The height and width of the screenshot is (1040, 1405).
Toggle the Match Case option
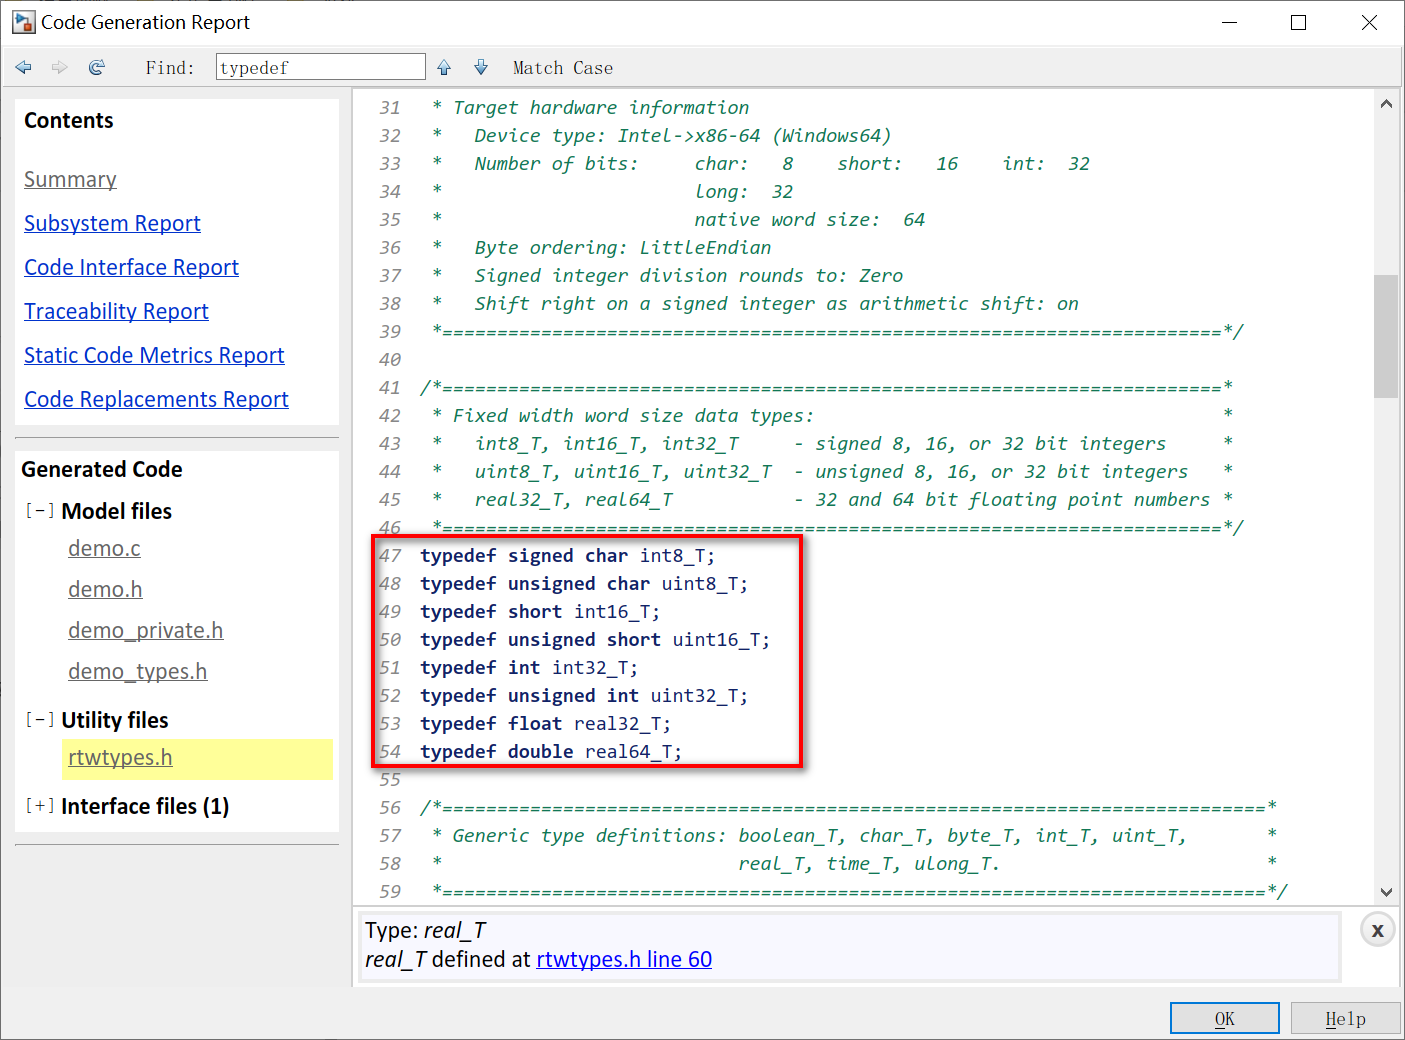(563, 68)
